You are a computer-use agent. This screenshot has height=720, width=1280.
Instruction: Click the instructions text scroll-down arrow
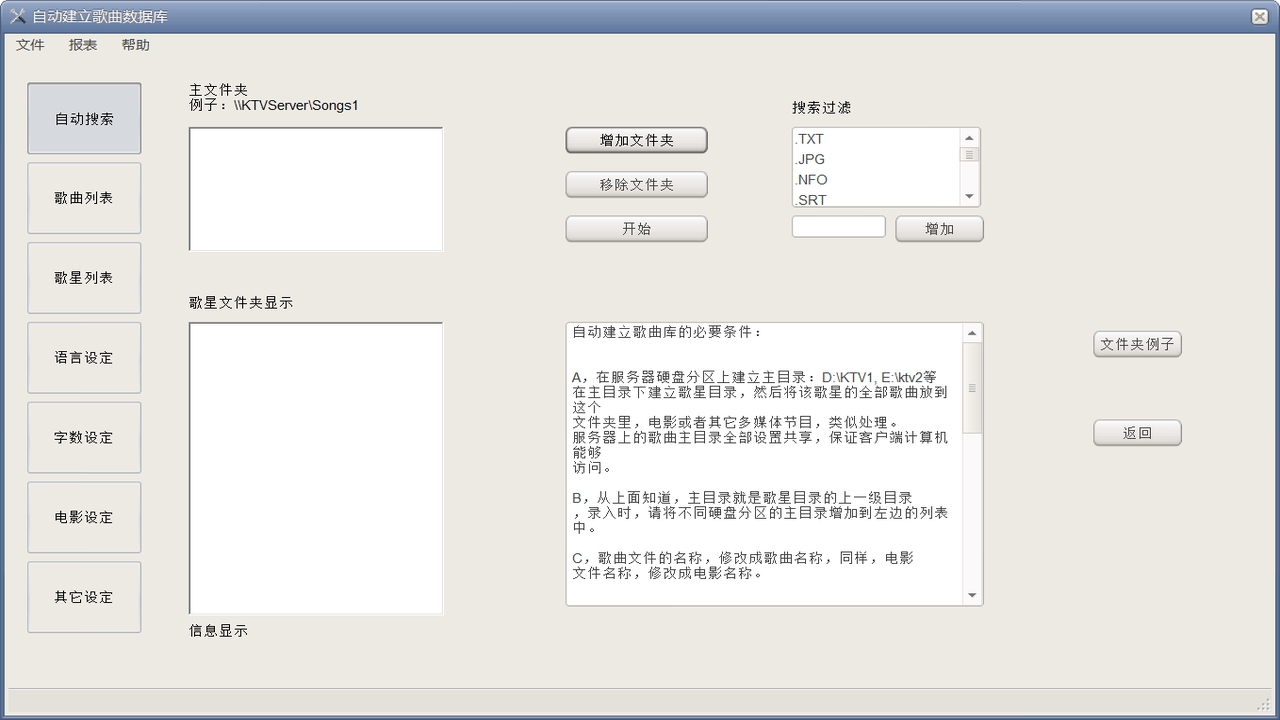coord(972,596)
